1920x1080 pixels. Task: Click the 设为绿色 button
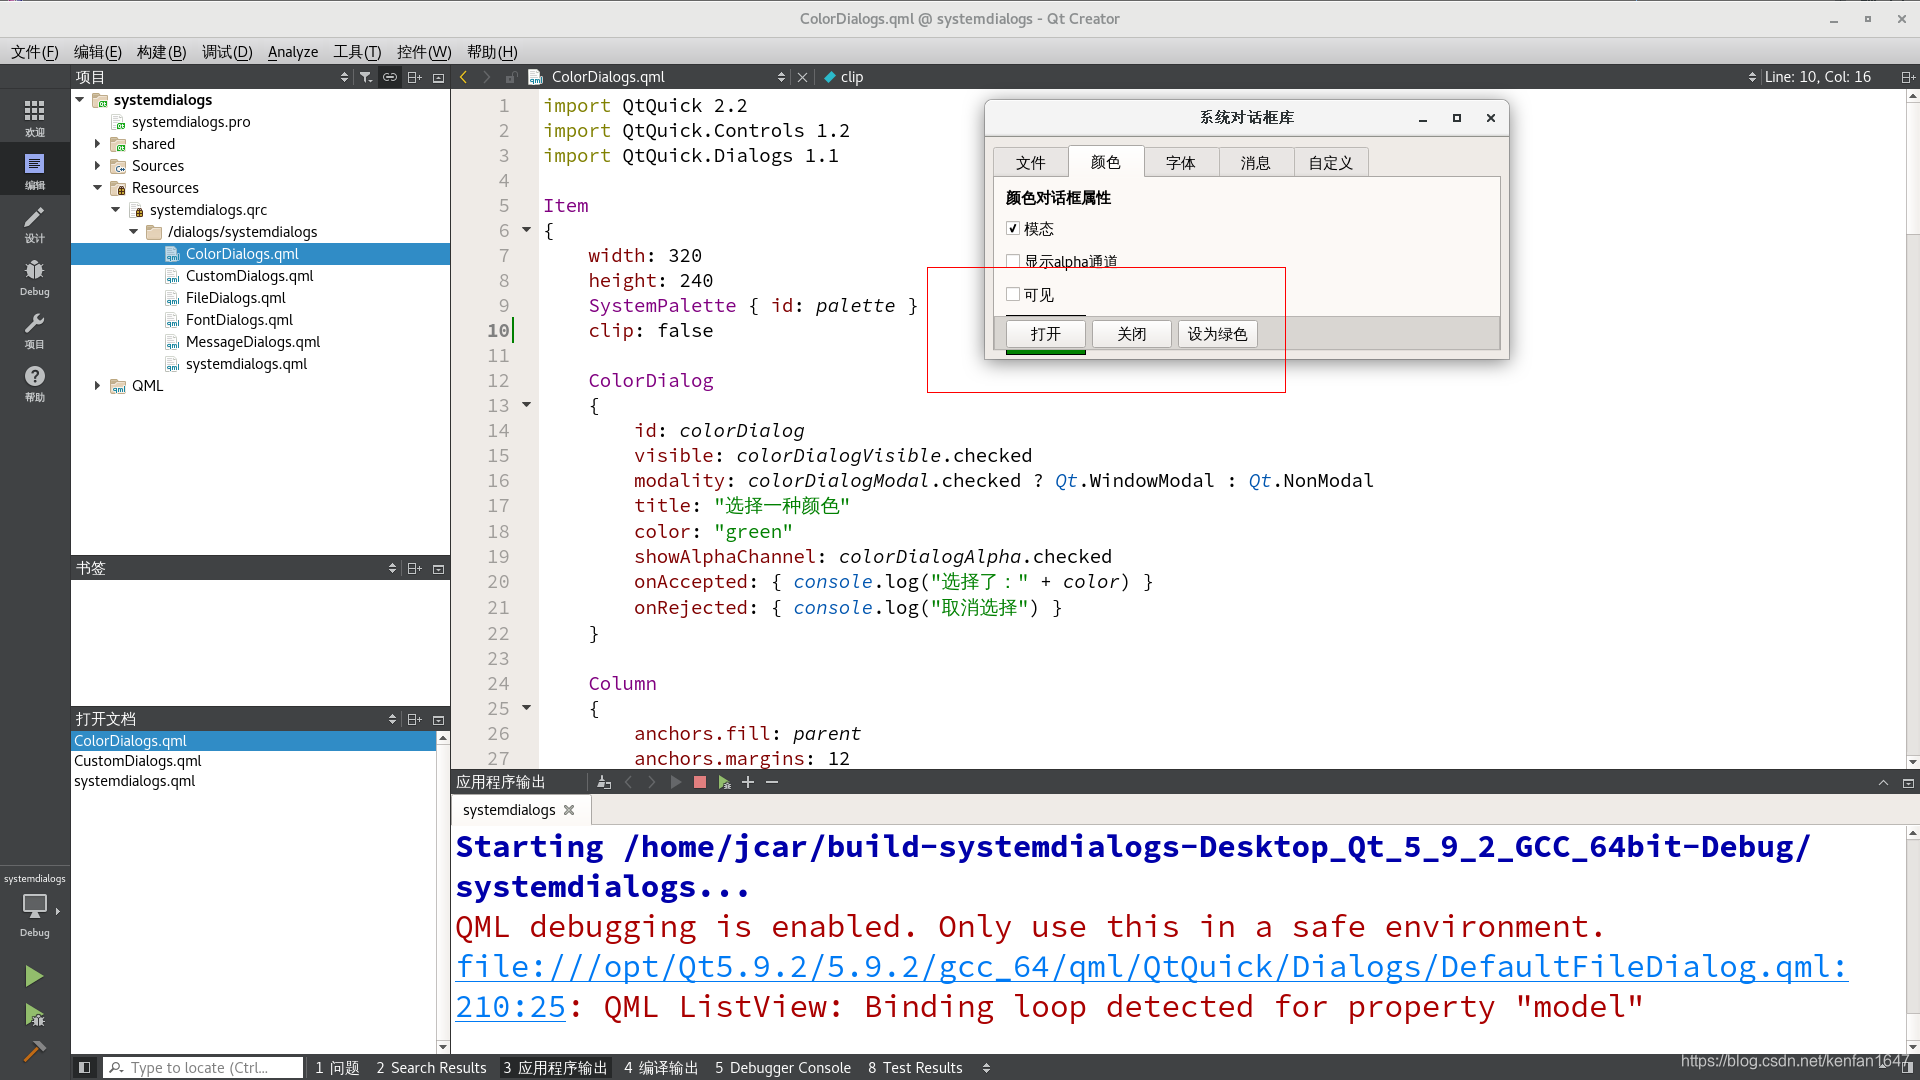pyautogui.click(x=1217, y=334)
